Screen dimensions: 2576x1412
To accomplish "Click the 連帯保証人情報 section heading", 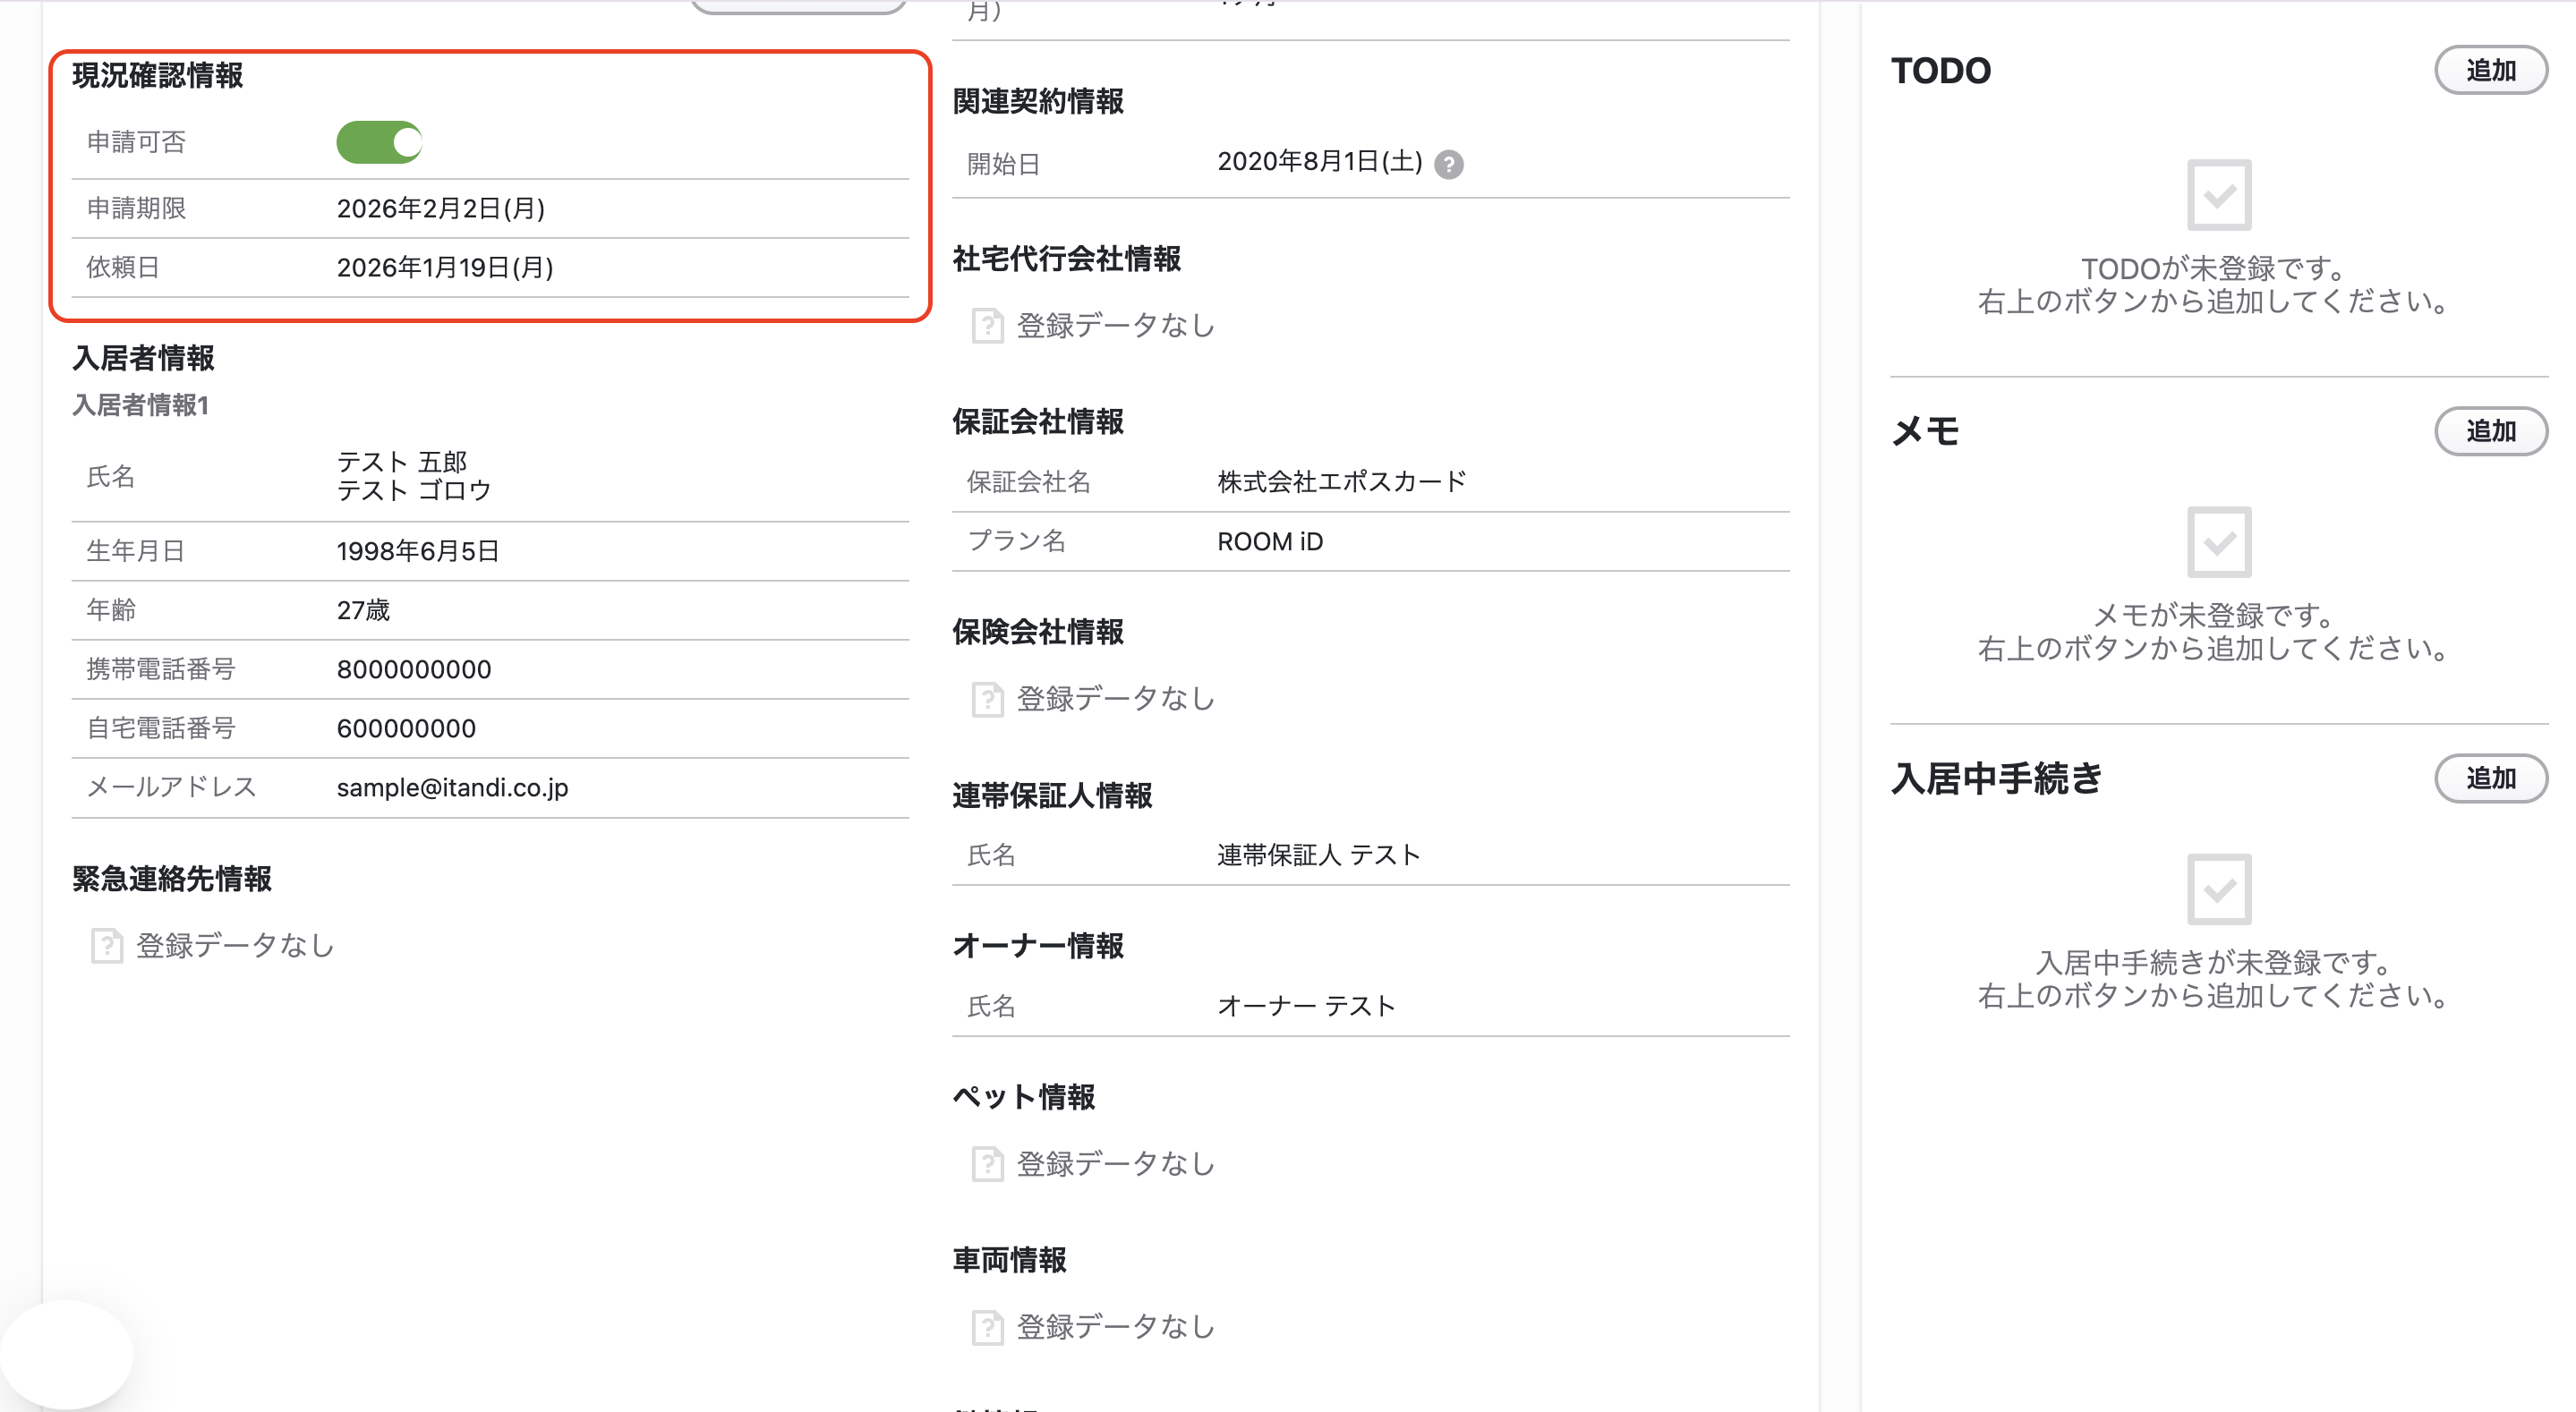I will (1052, 796).
